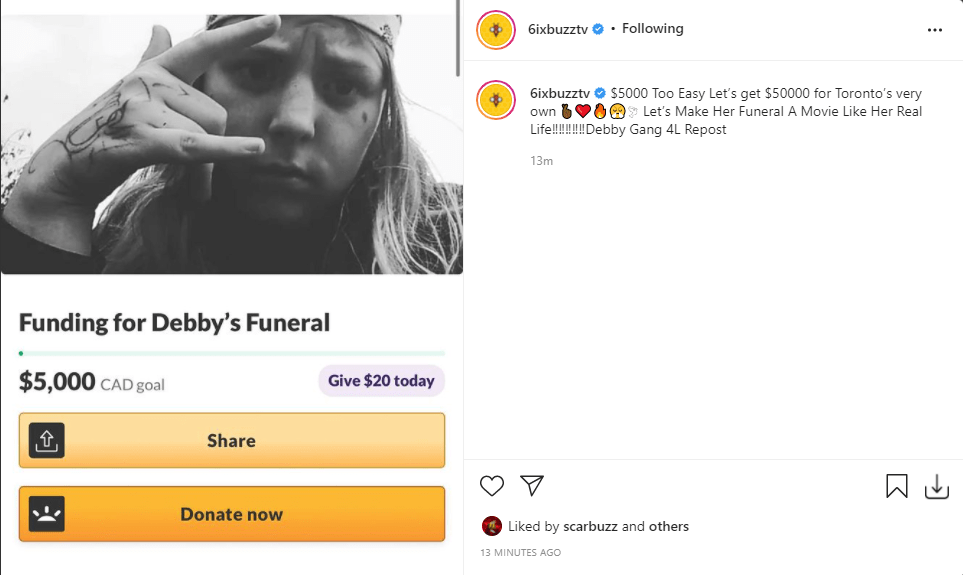Open 6ixbuzztv username in the caption
This screenshot has height=575, width=963.
[x=559, y=93]
